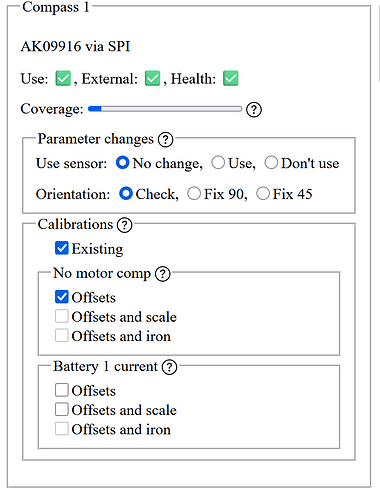Open the Parameter changes help icon

(x=166, y=140)
